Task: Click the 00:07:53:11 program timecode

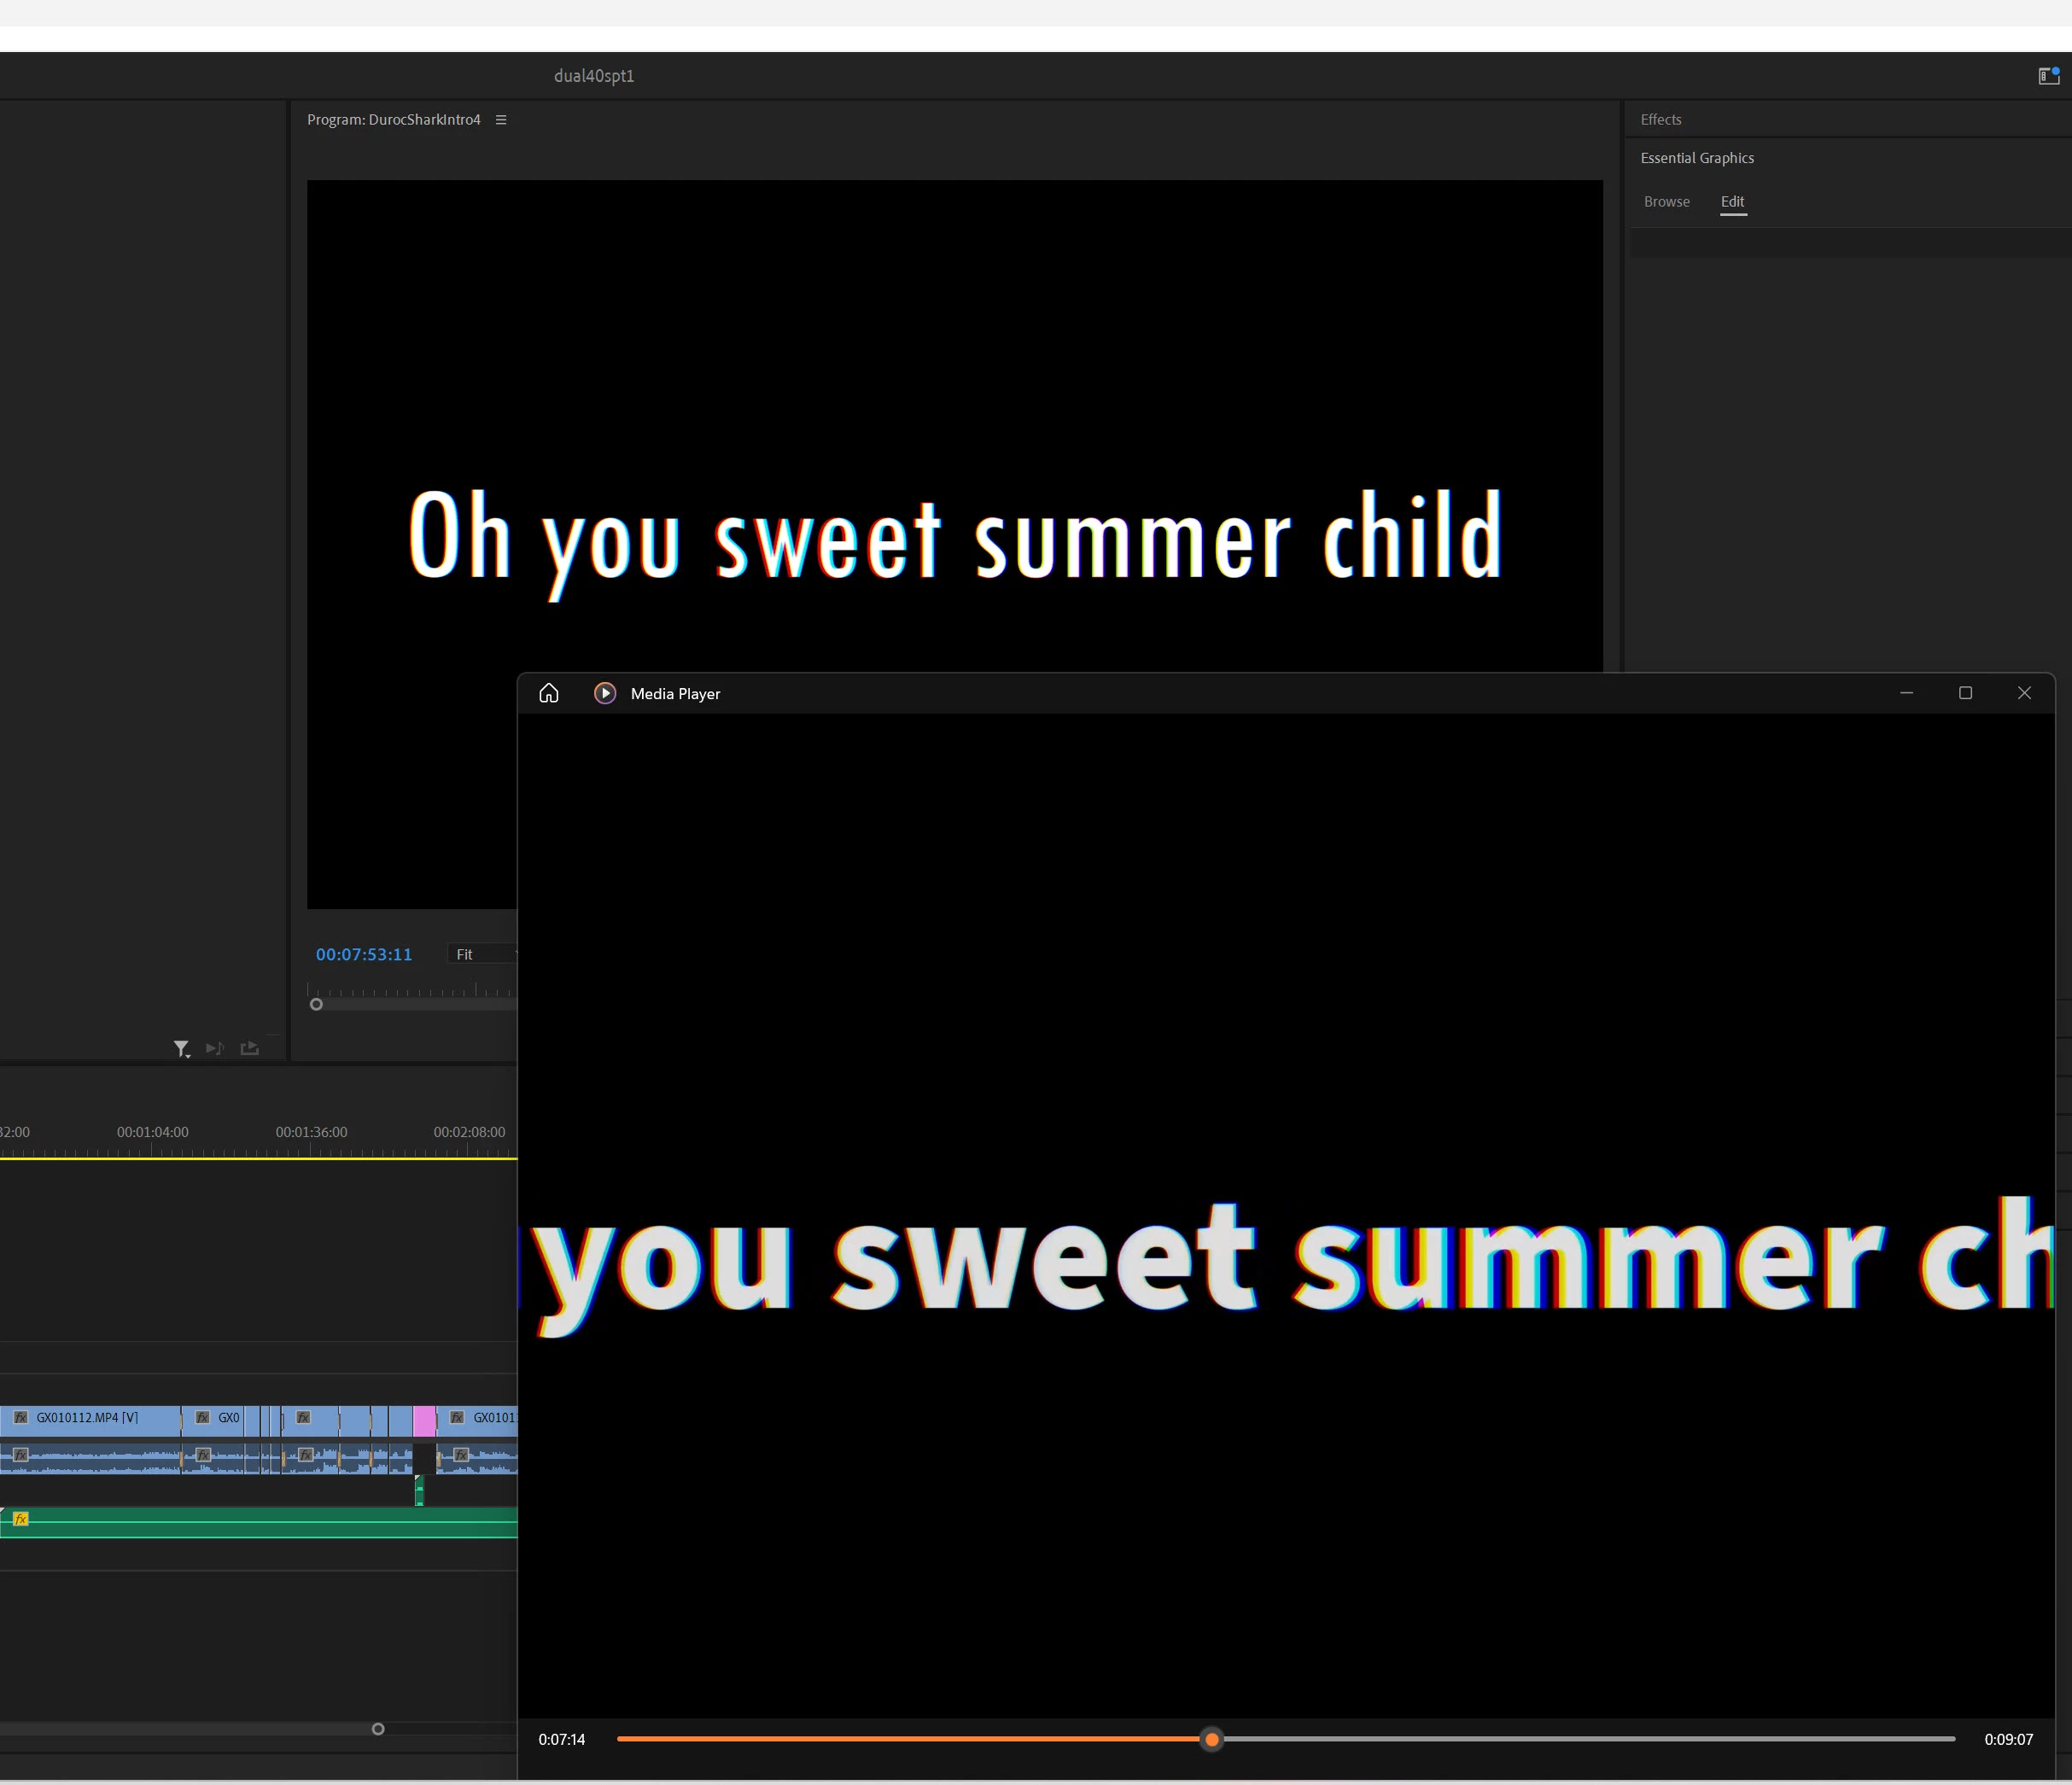Action: point(364,954)
